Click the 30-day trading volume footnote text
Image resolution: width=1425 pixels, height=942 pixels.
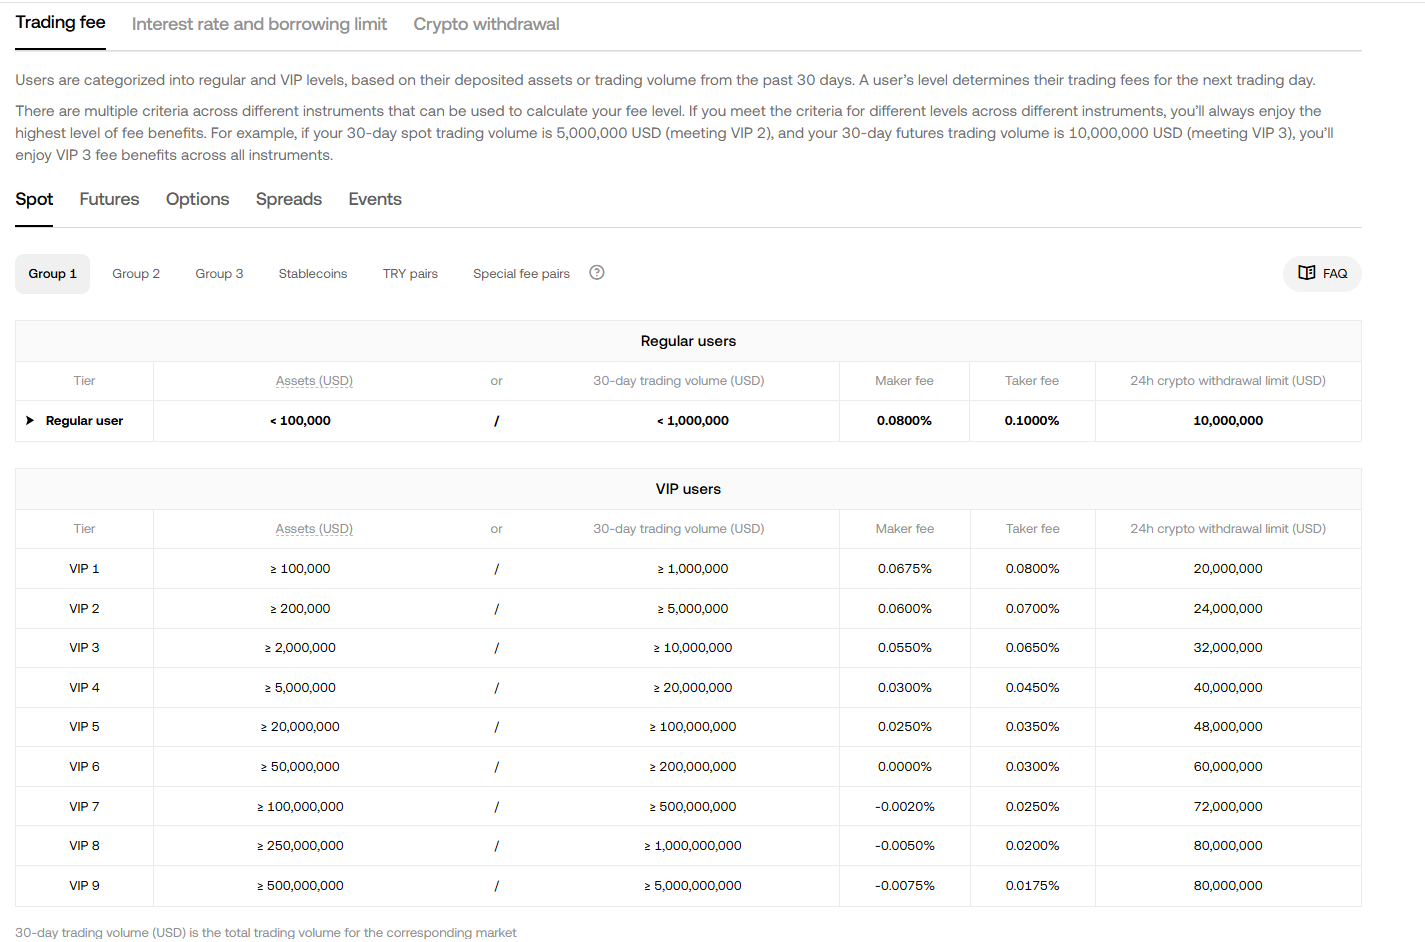click(266, 932)
